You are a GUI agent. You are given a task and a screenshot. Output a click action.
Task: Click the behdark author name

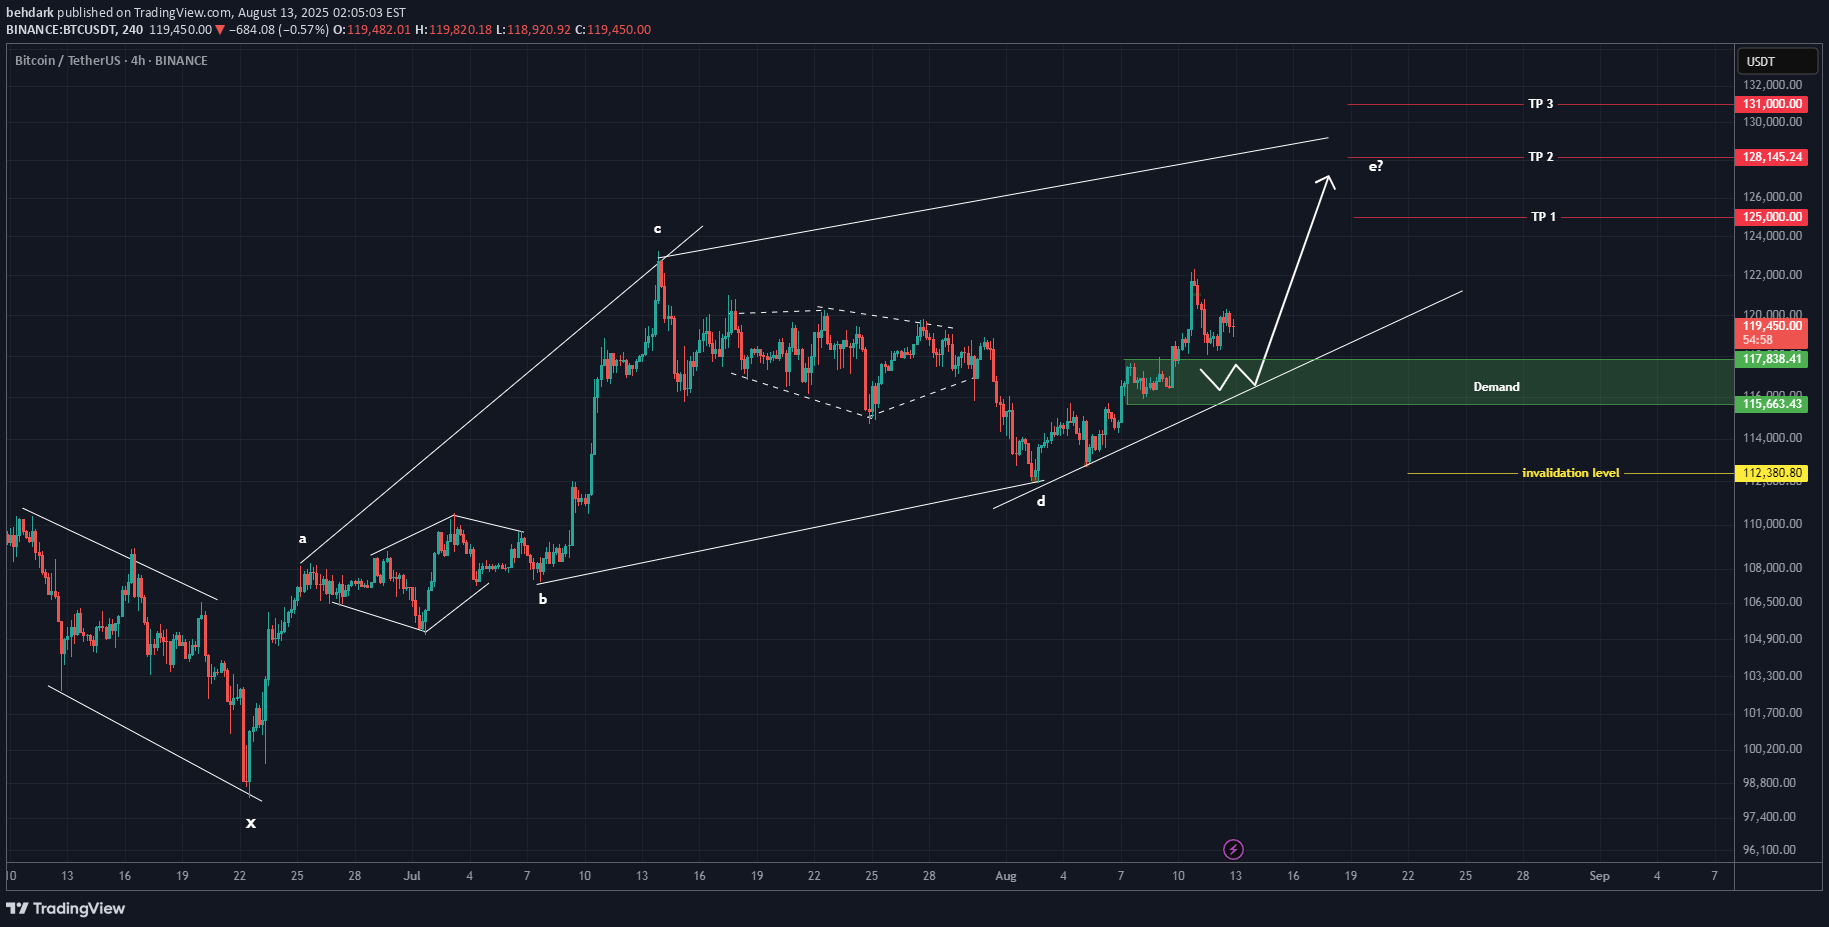(30, 13)
